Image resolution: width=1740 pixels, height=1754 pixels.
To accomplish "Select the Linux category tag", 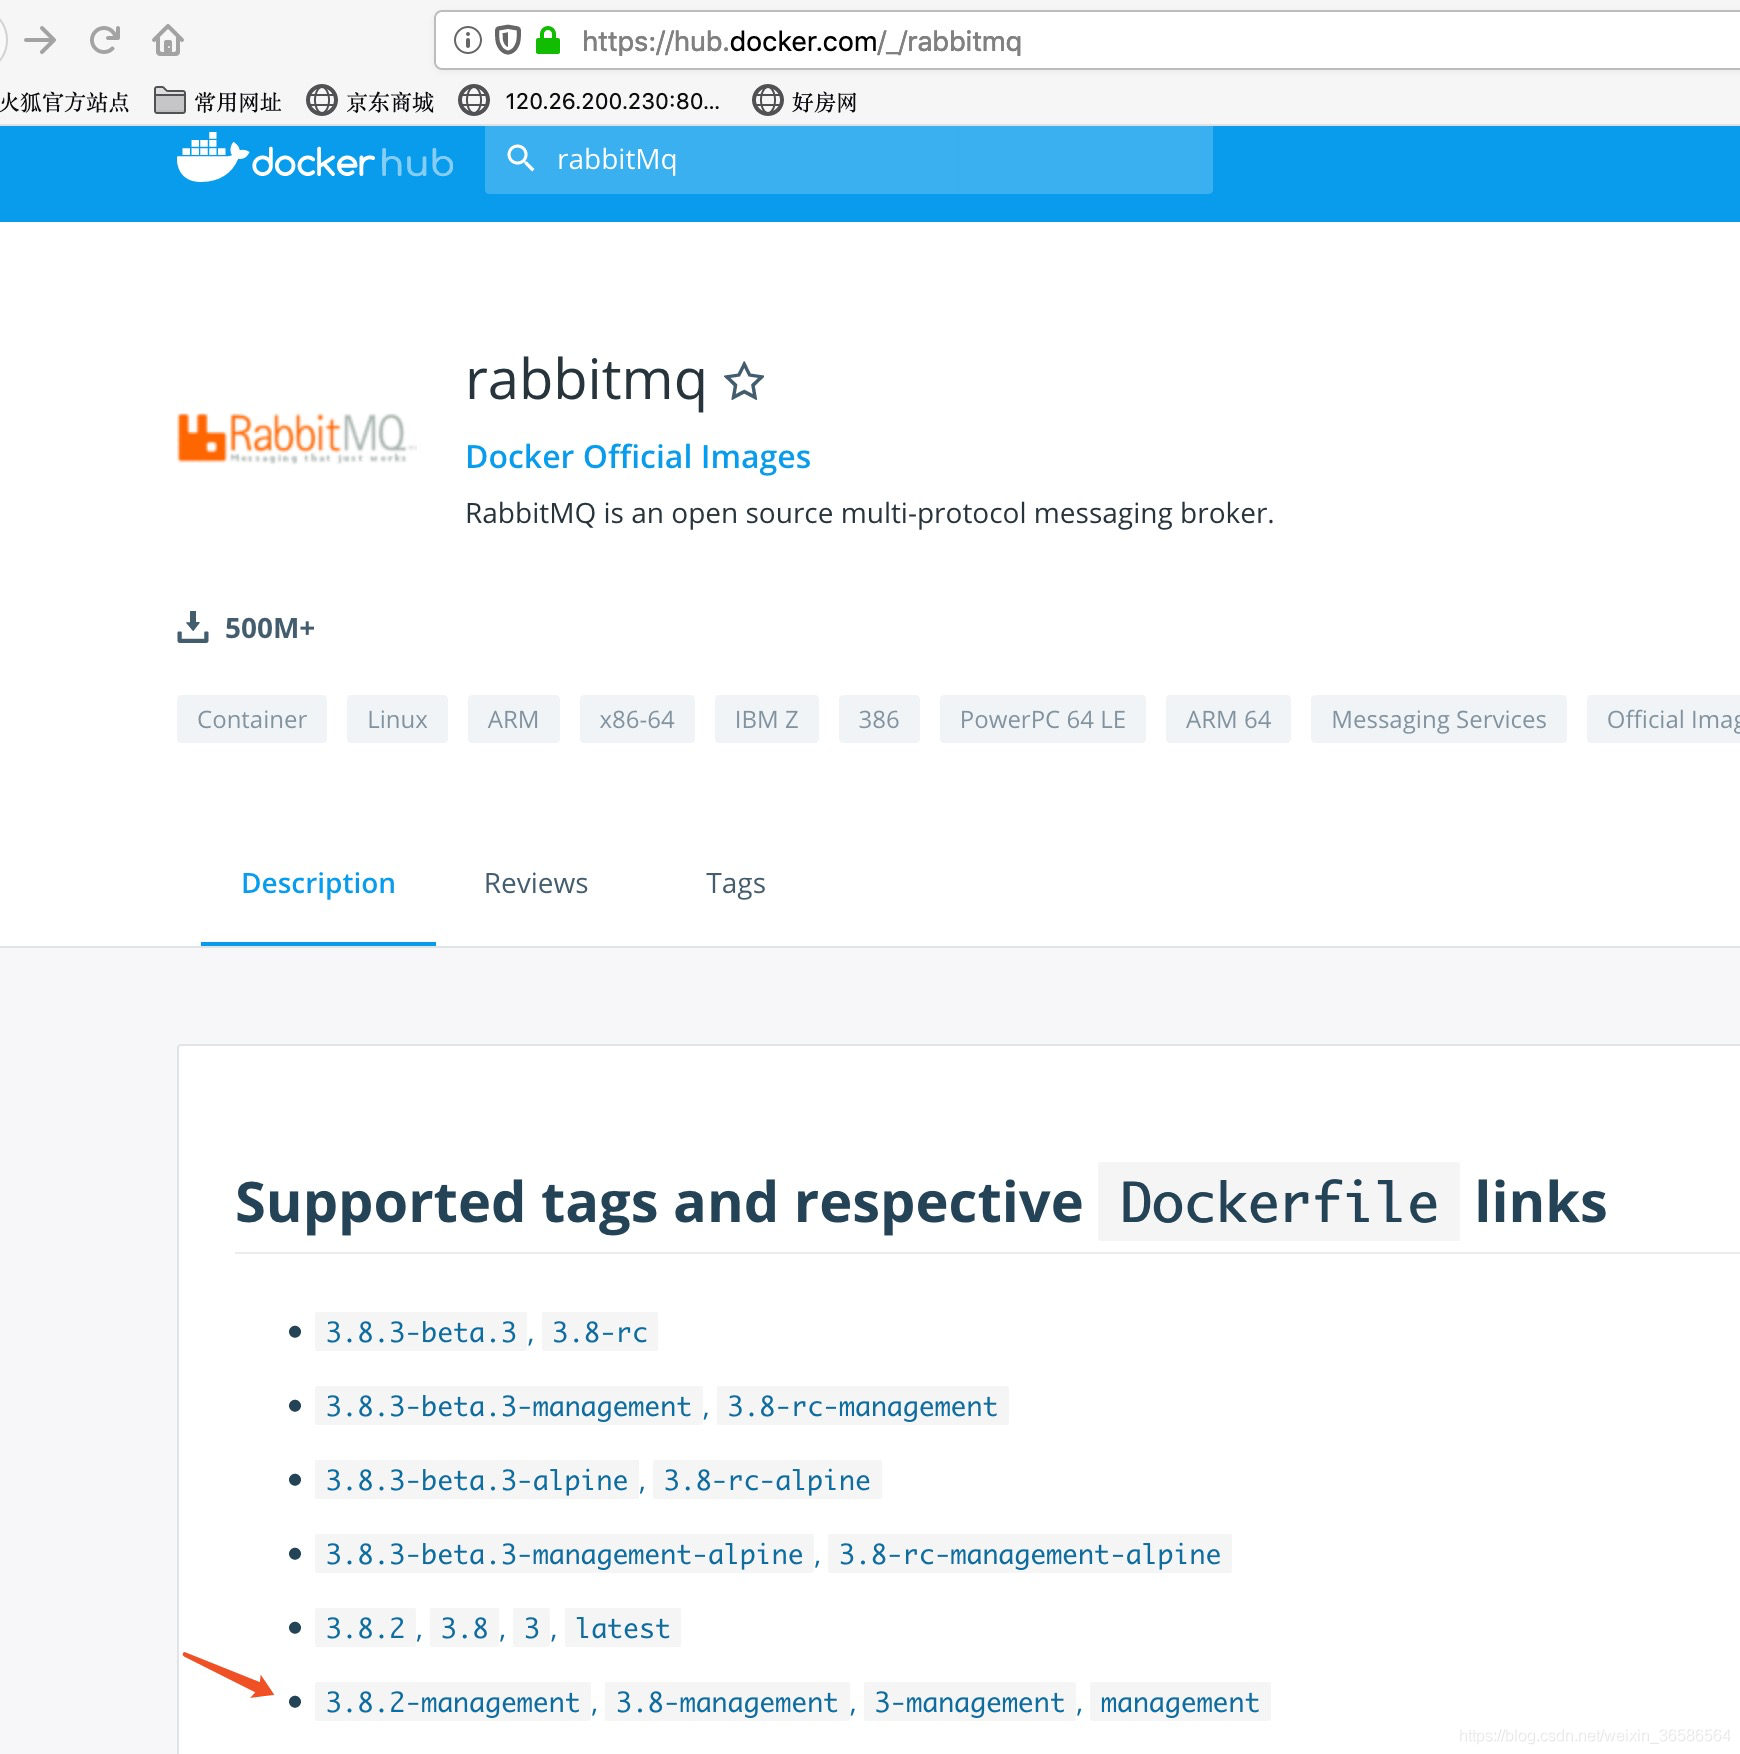I will click(x=397, y=719).
